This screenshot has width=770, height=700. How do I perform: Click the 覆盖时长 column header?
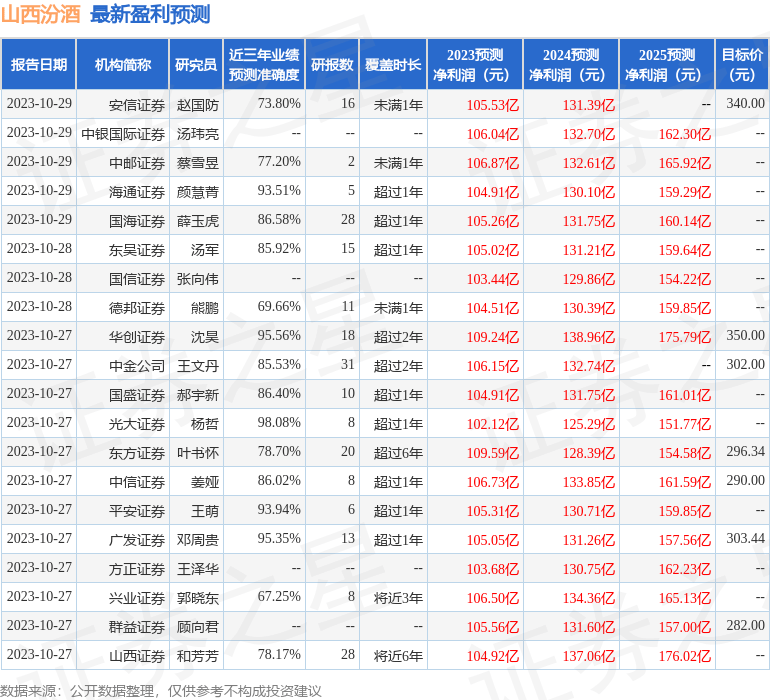click(x=393, y=64)
